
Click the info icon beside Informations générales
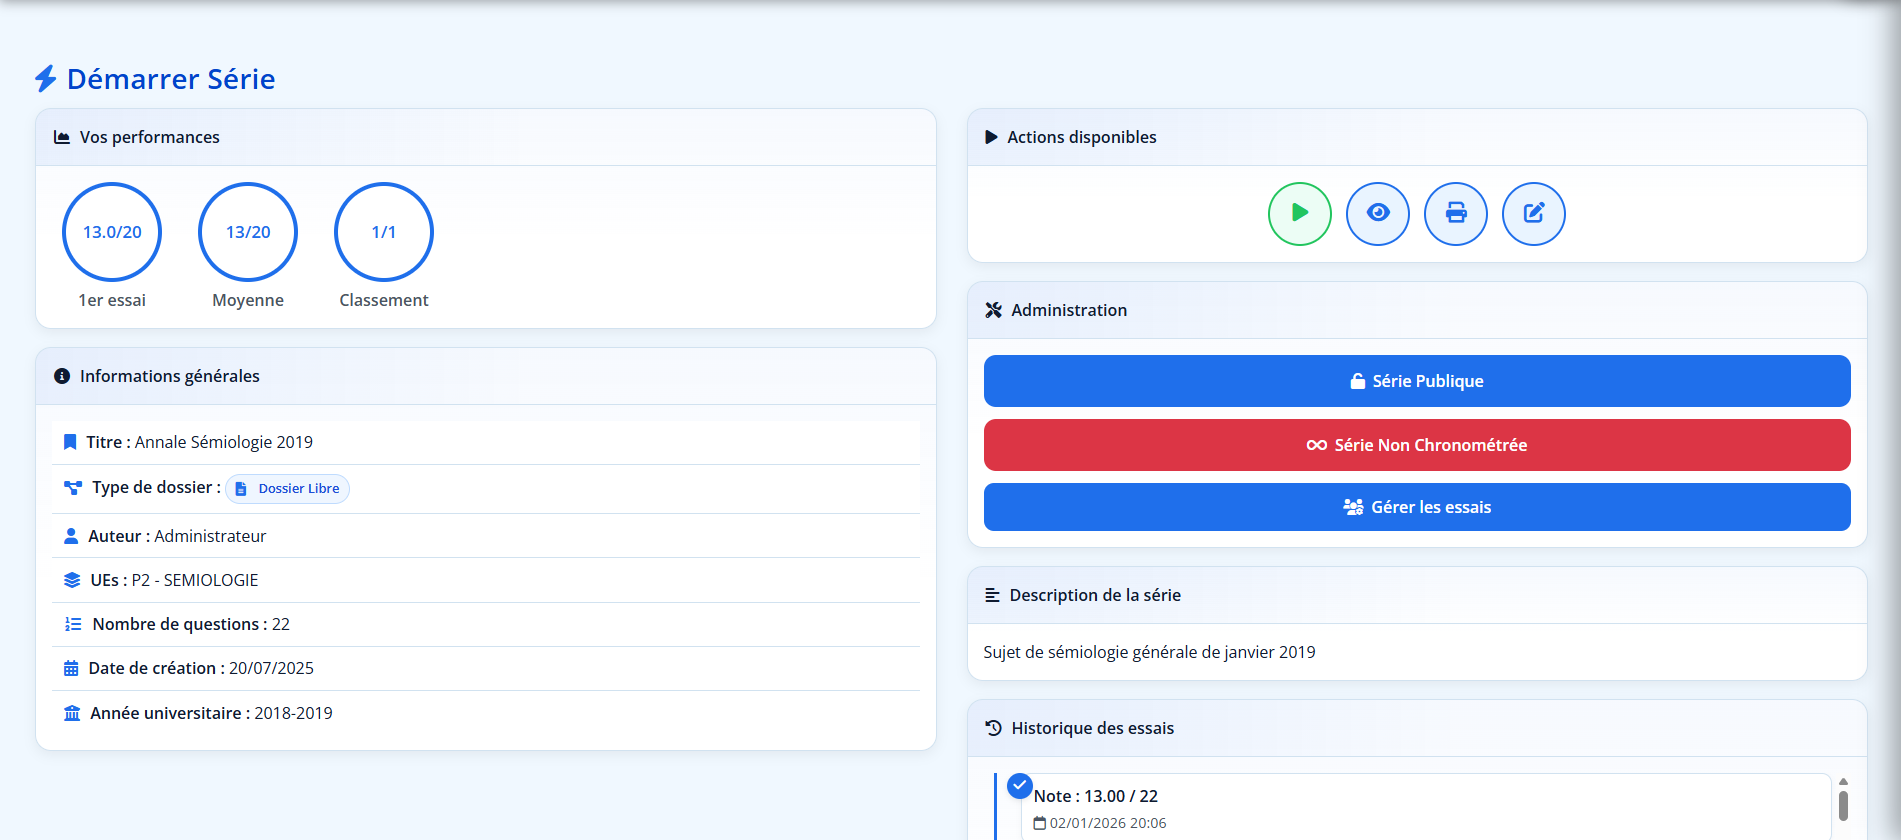coord(62,376)
